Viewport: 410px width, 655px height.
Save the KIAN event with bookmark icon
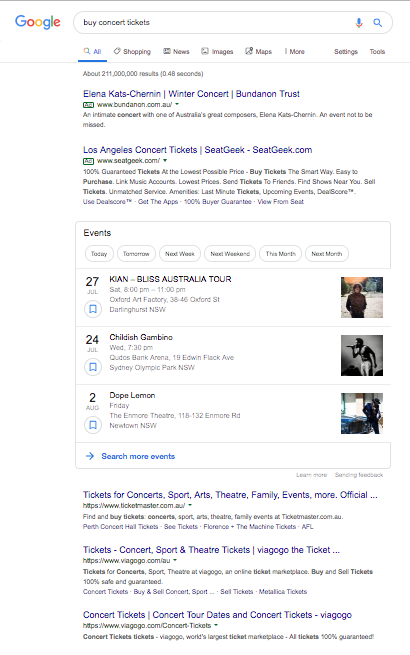coord(93,309)
